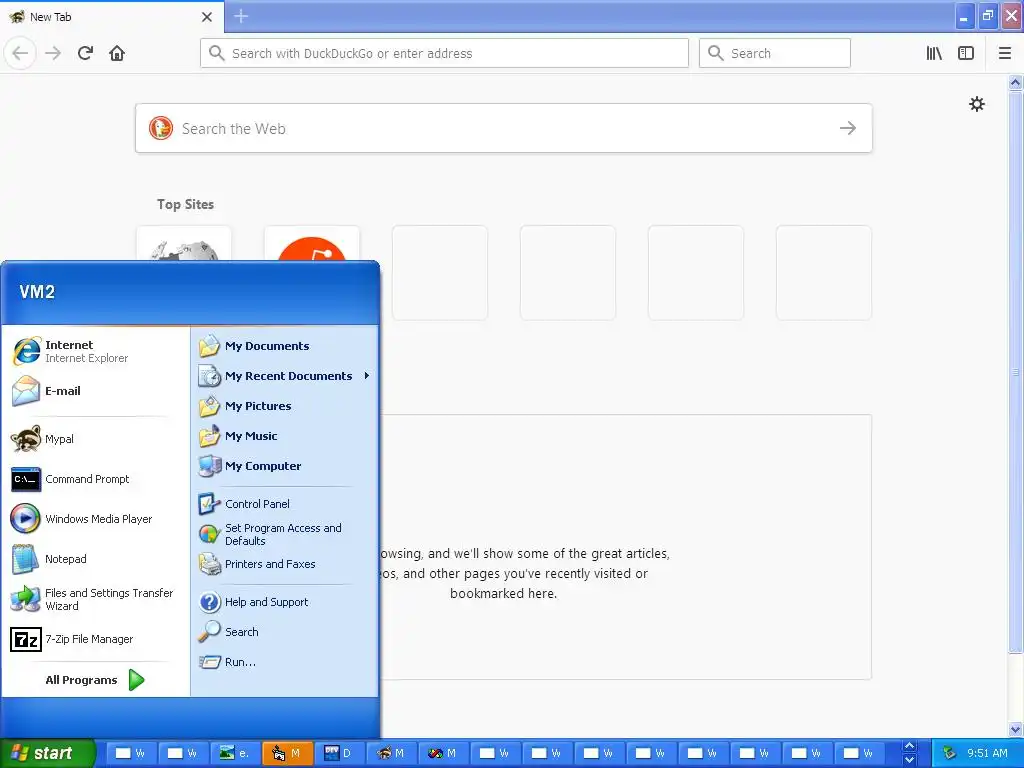1024x768 pixels.
Task: Open My Pictures folder
Action: click(x=285, y=406)
